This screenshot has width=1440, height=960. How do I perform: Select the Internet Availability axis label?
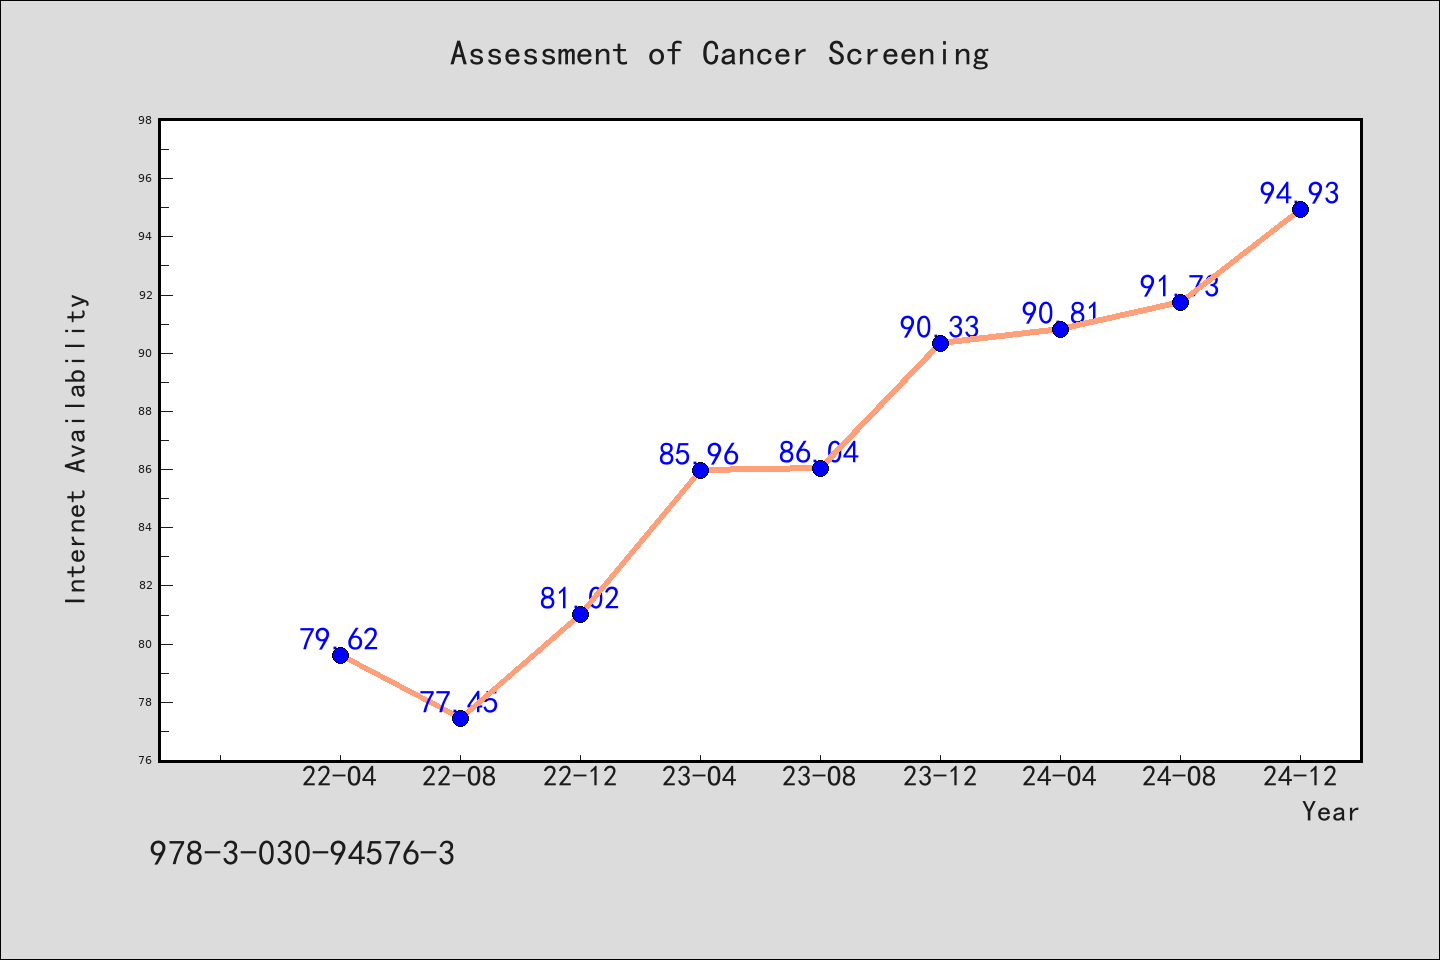pyautogui.click(x=76, y=448)
